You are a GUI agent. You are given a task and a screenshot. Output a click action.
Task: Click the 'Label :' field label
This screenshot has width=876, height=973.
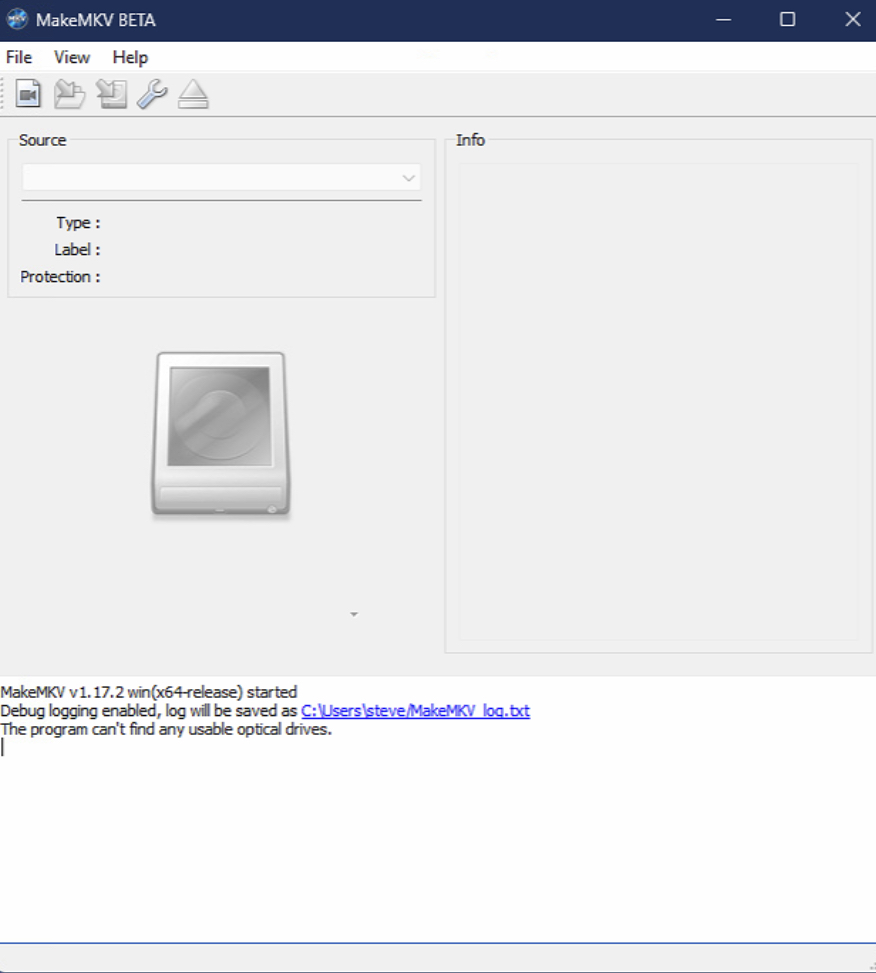point(77,249)
